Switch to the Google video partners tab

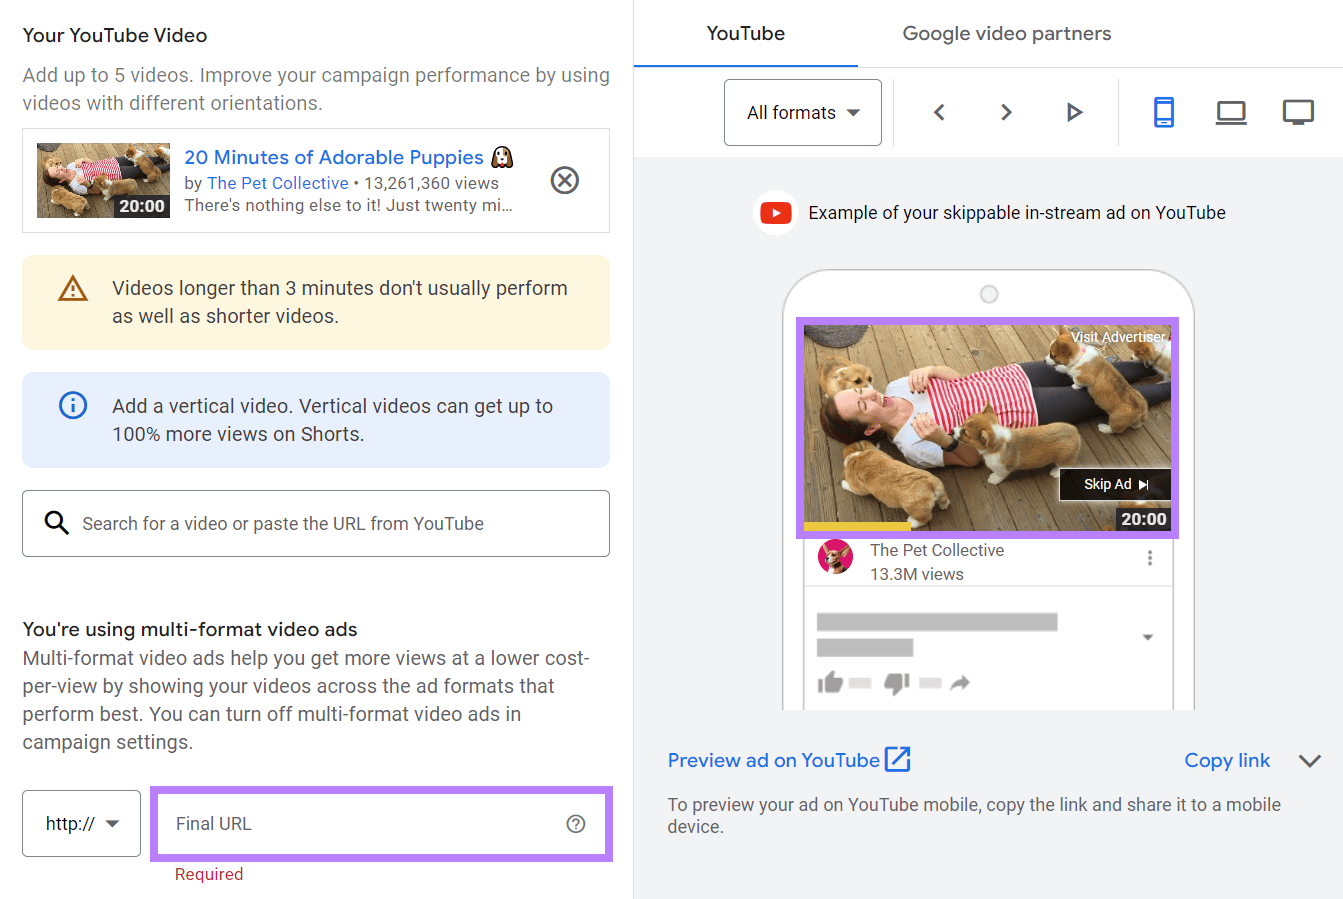(x=1006, y=33)
